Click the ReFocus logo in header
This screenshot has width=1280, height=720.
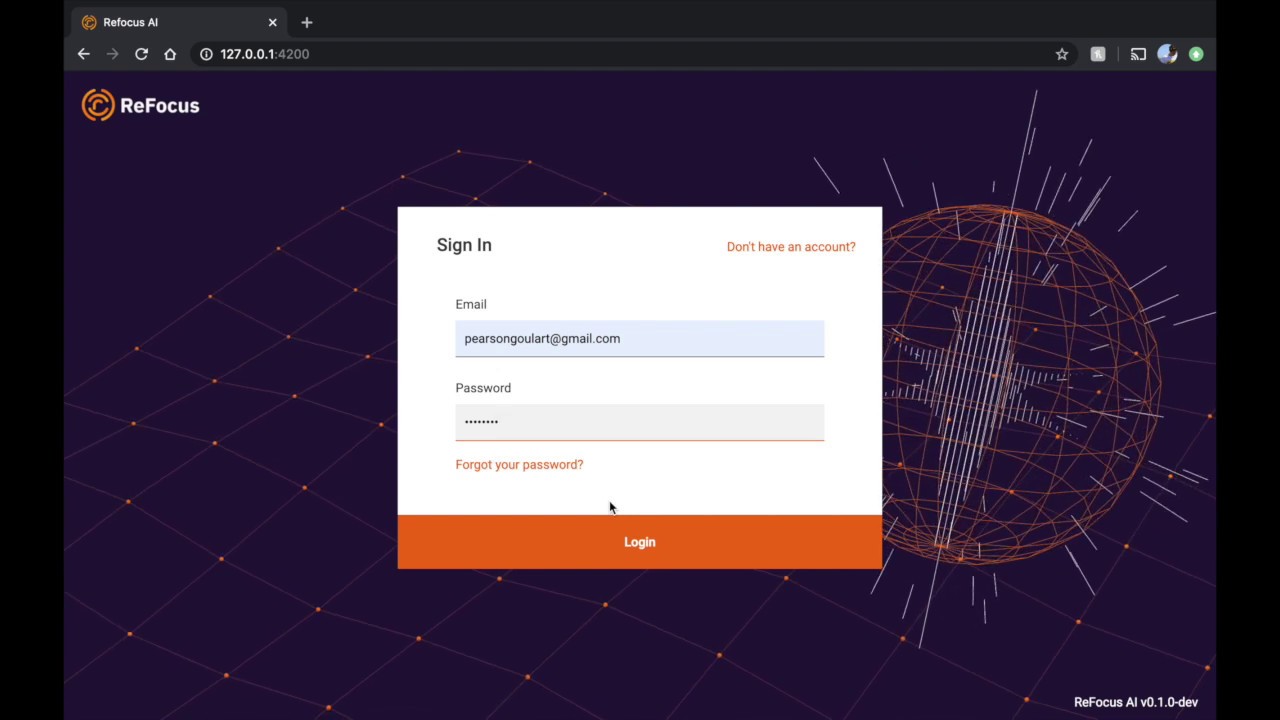pyautogui.click(x=141, y=105)
